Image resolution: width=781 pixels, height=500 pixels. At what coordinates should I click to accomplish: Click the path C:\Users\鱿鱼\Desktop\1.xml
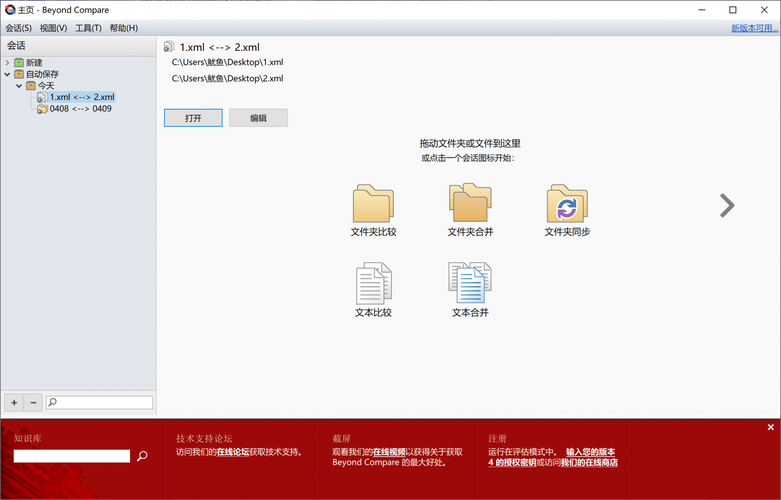[x=228, y=62]
